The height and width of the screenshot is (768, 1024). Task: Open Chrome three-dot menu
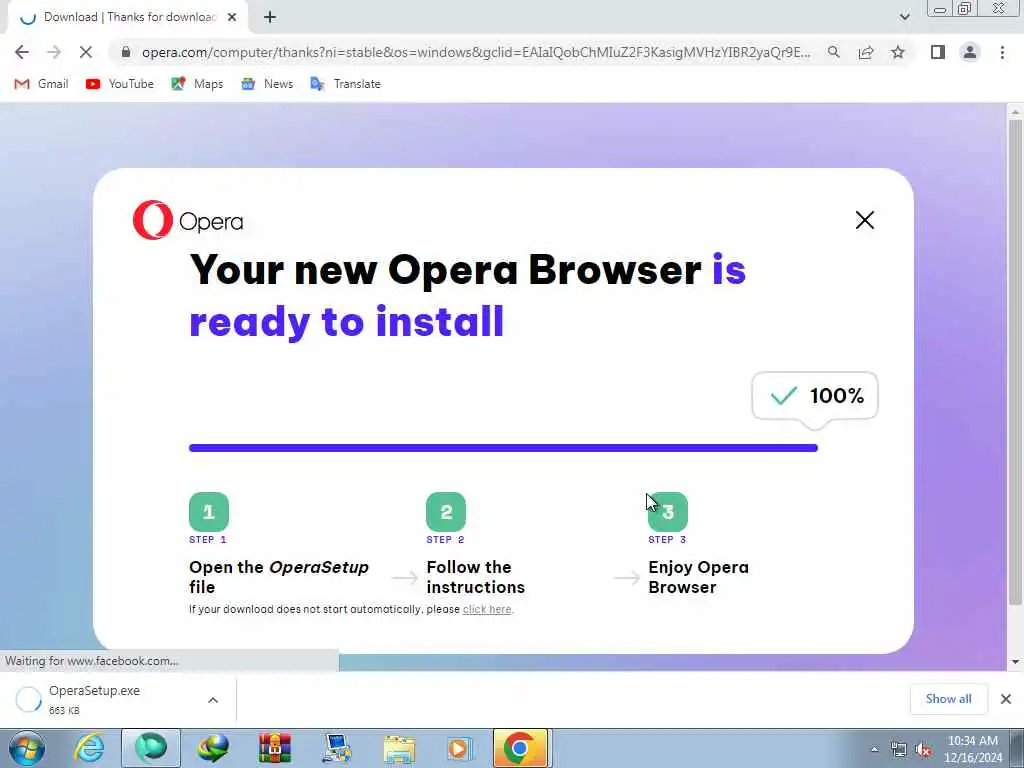1002,52
